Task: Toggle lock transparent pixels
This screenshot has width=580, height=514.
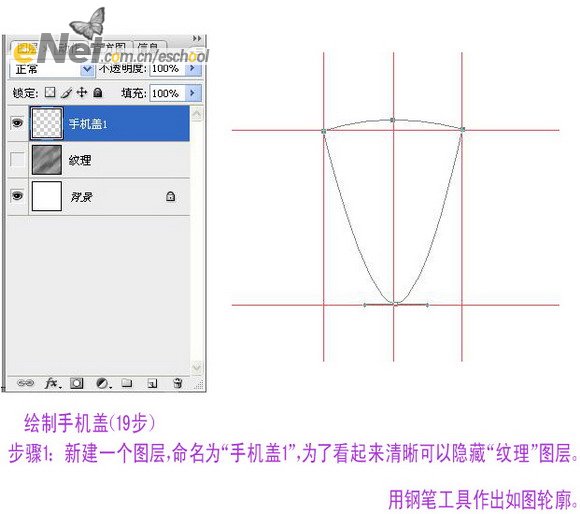Action: (x=50, y=92)
